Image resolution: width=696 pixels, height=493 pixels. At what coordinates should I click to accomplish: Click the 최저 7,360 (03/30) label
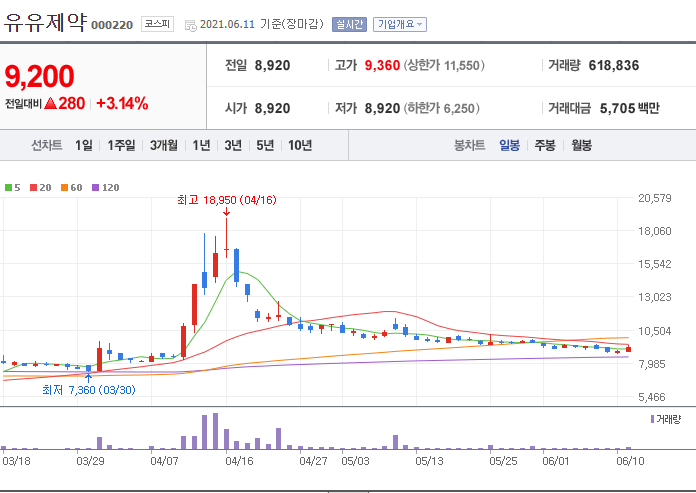point(89,390)
